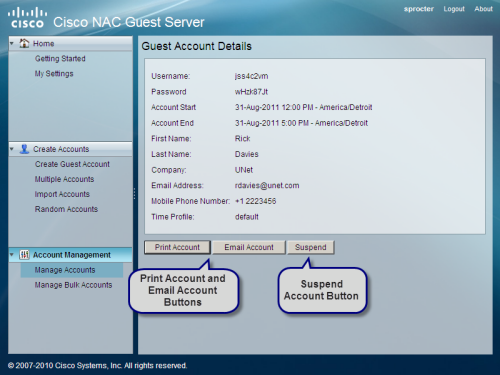500x375 pixels.
Task: Click the sprocter username link
Action: pos(419,9)
